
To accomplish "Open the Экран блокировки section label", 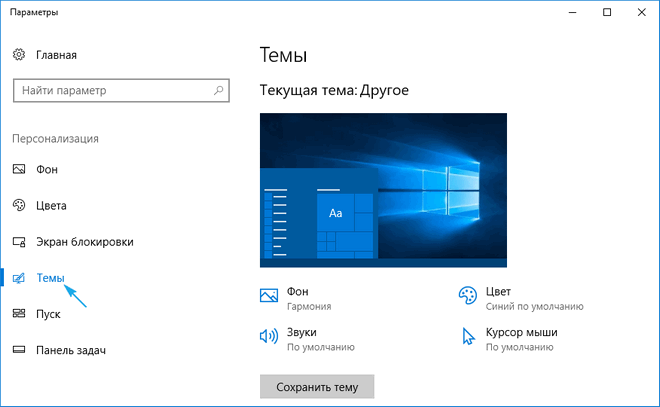I will (85, 242).
